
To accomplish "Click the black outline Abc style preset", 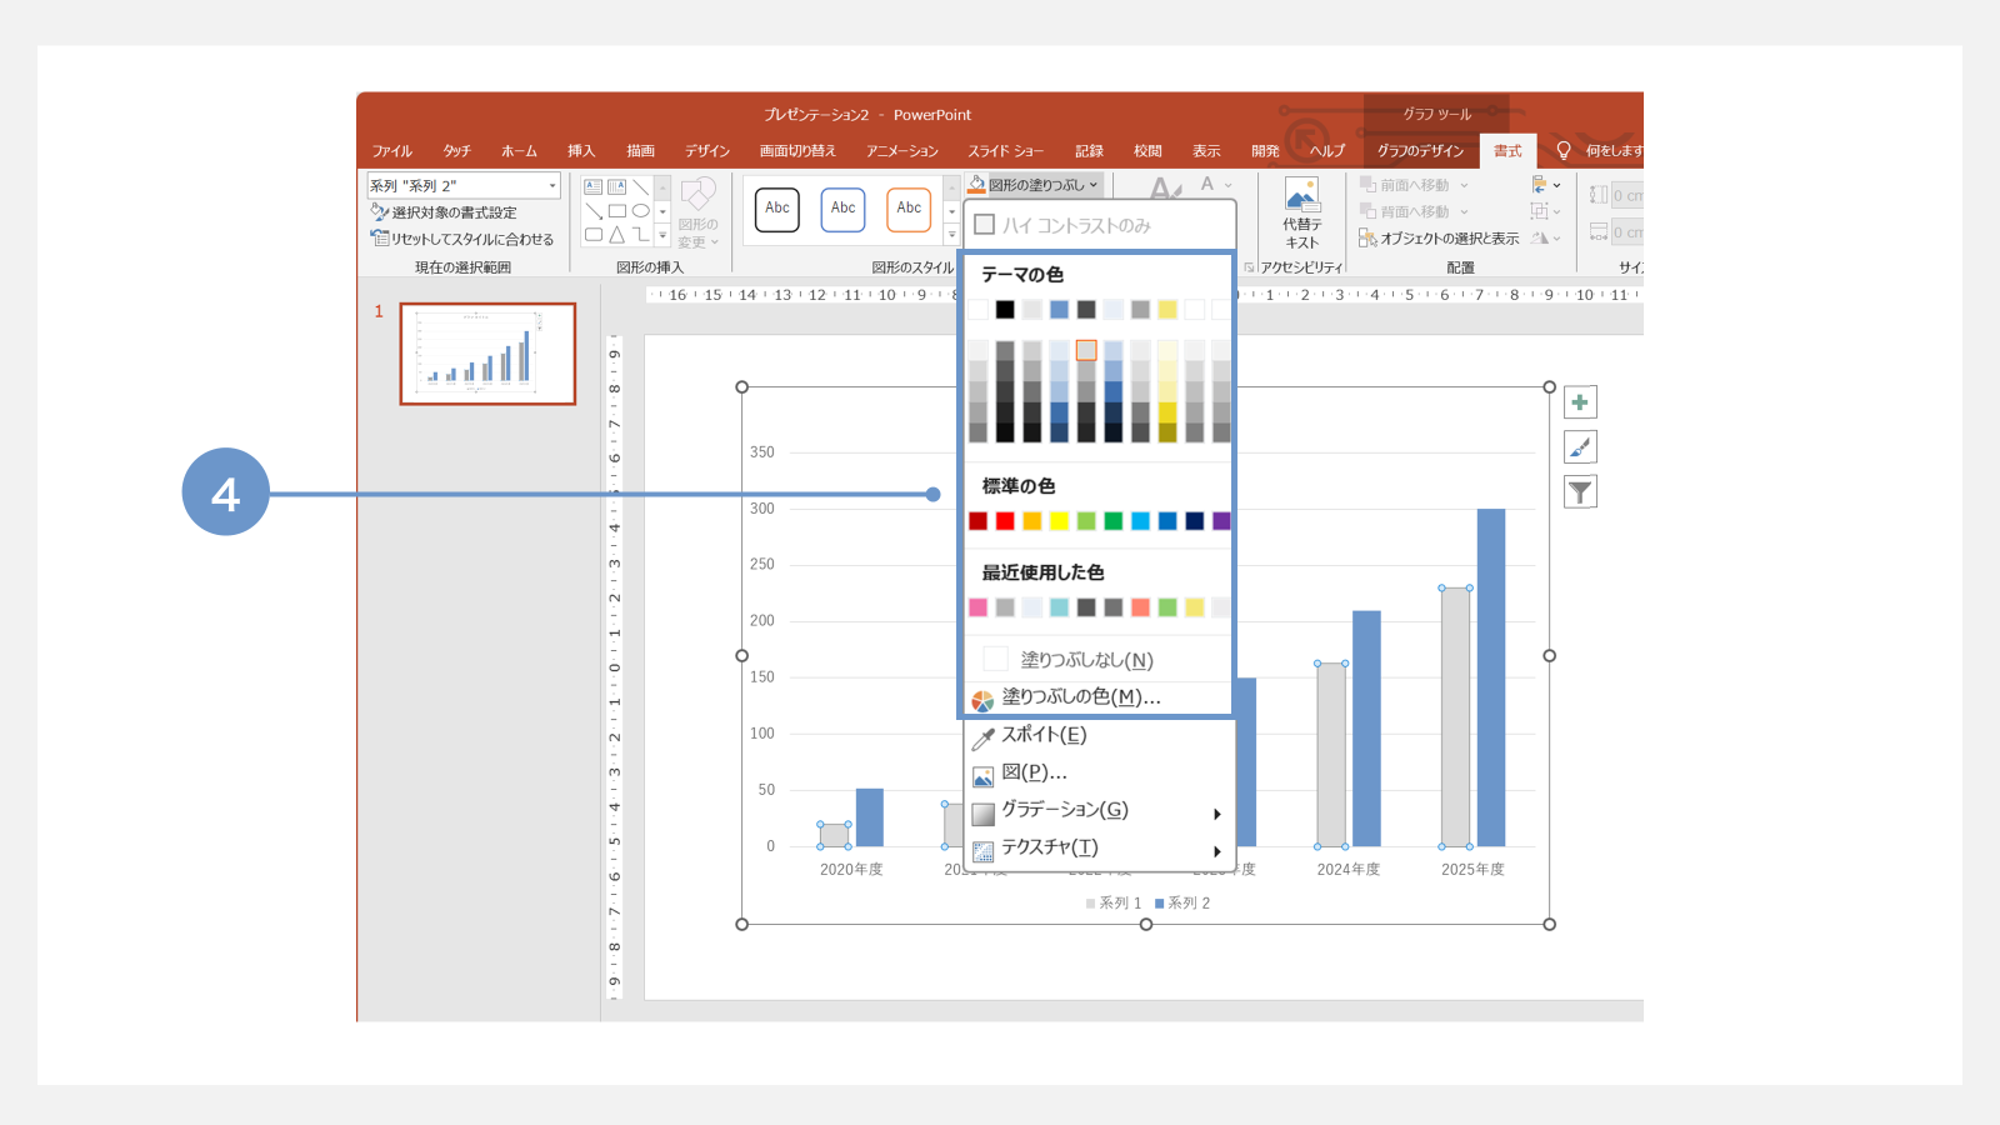I will (777, 209).
